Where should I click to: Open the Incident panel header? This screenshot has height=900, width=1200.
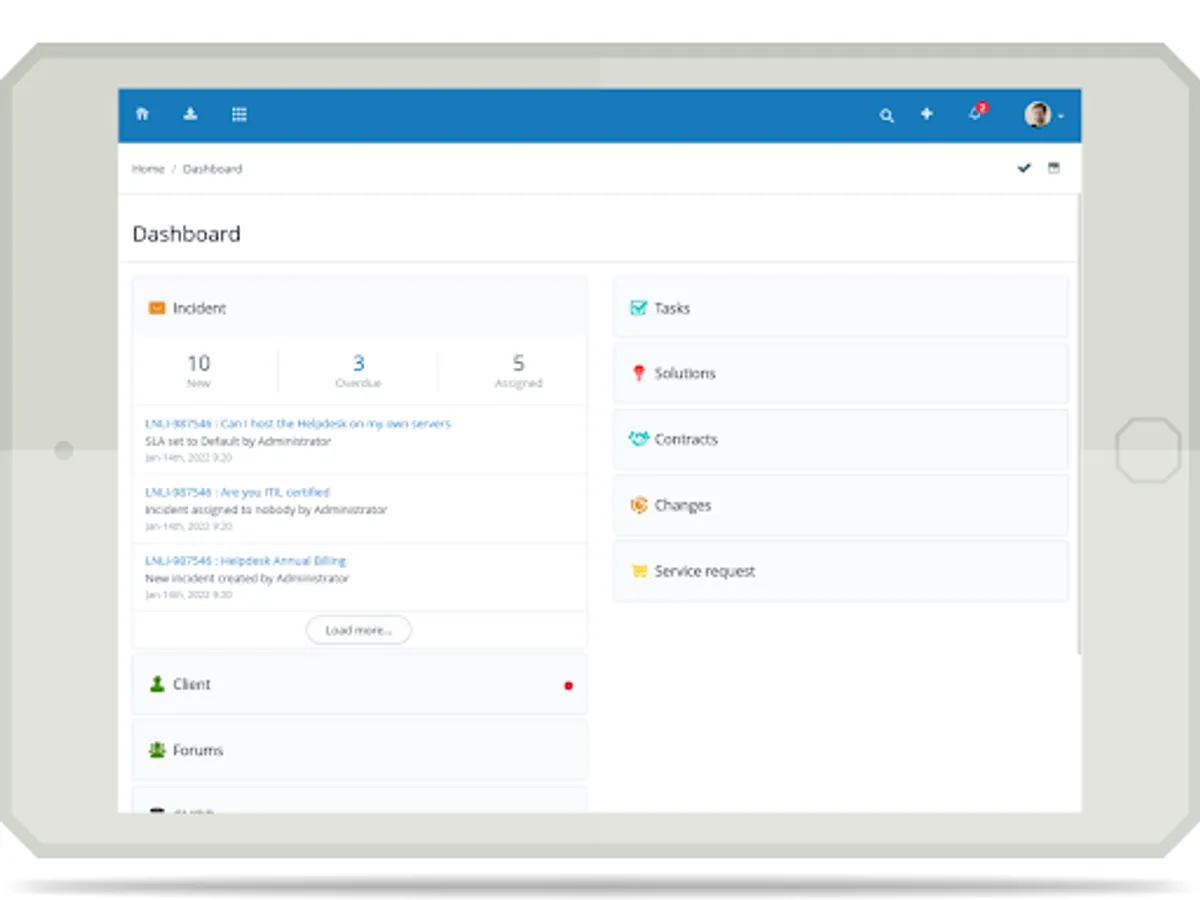pyautogui.click(x=360, y=308)
